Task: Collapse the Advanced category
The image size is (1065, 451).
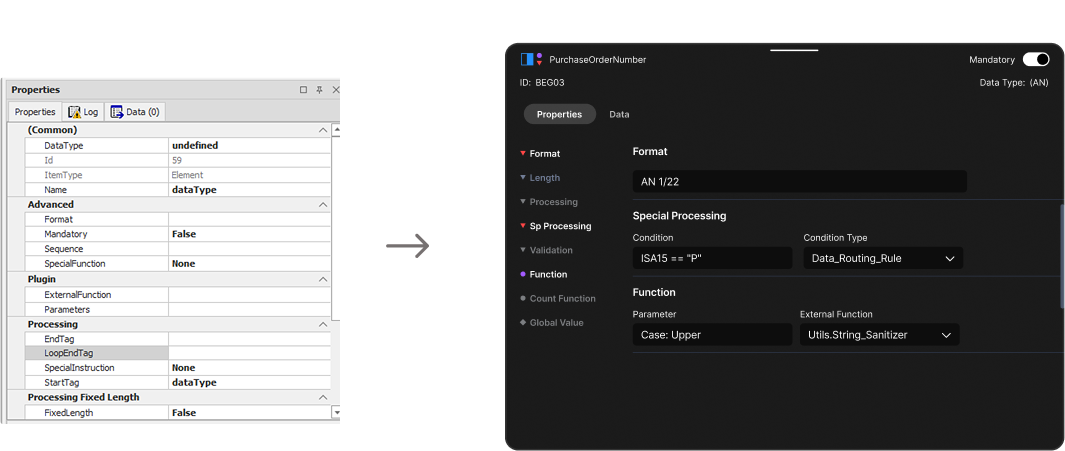Action: click(323, 204)
